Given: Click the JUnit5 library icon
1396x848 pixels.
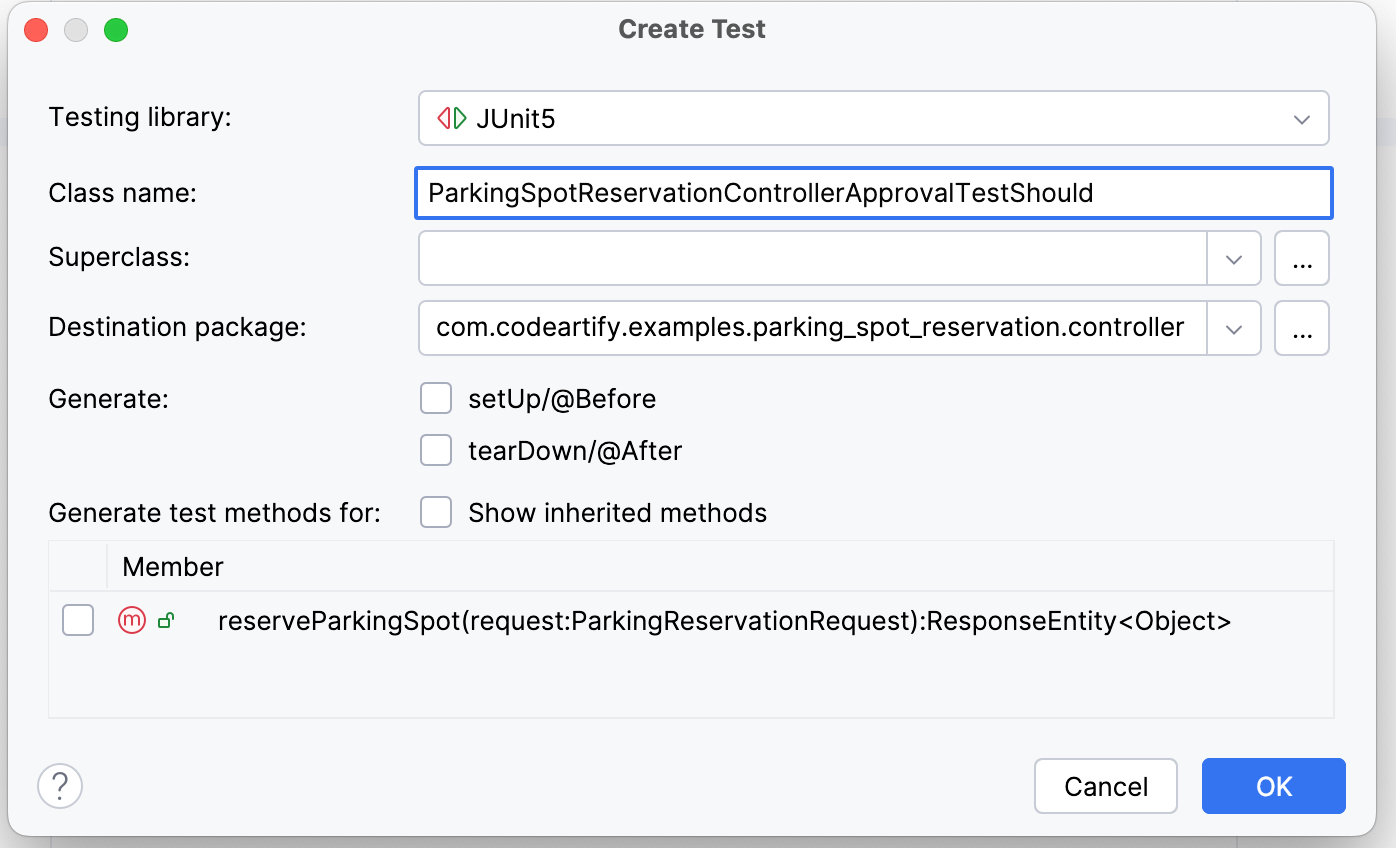Looking at the screenshot, I should tap(452, 119).
